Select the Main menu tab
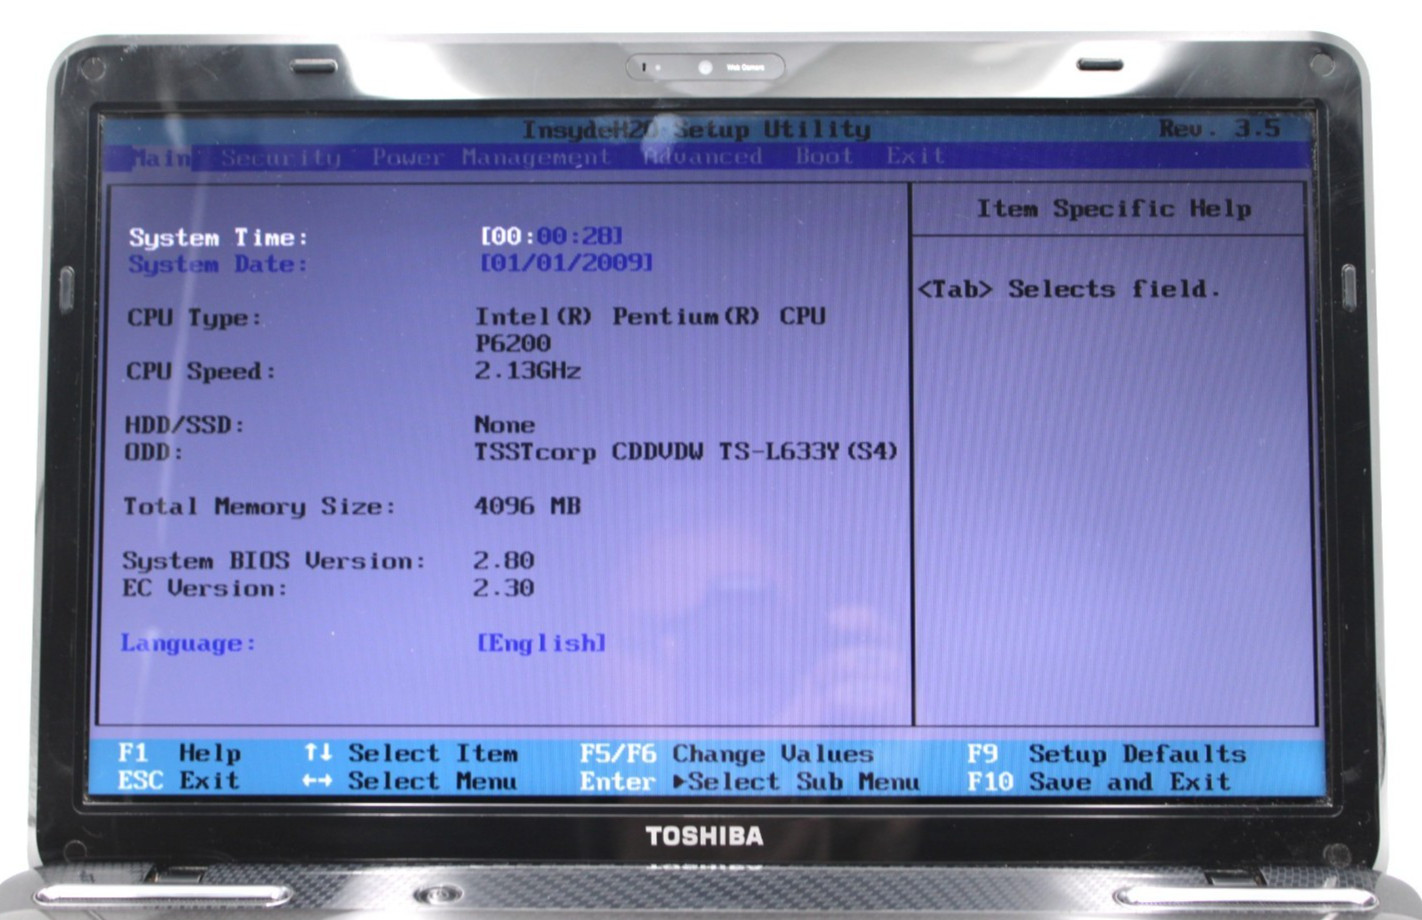Screen dimensions: 1422x920 [x=161, y=157]
